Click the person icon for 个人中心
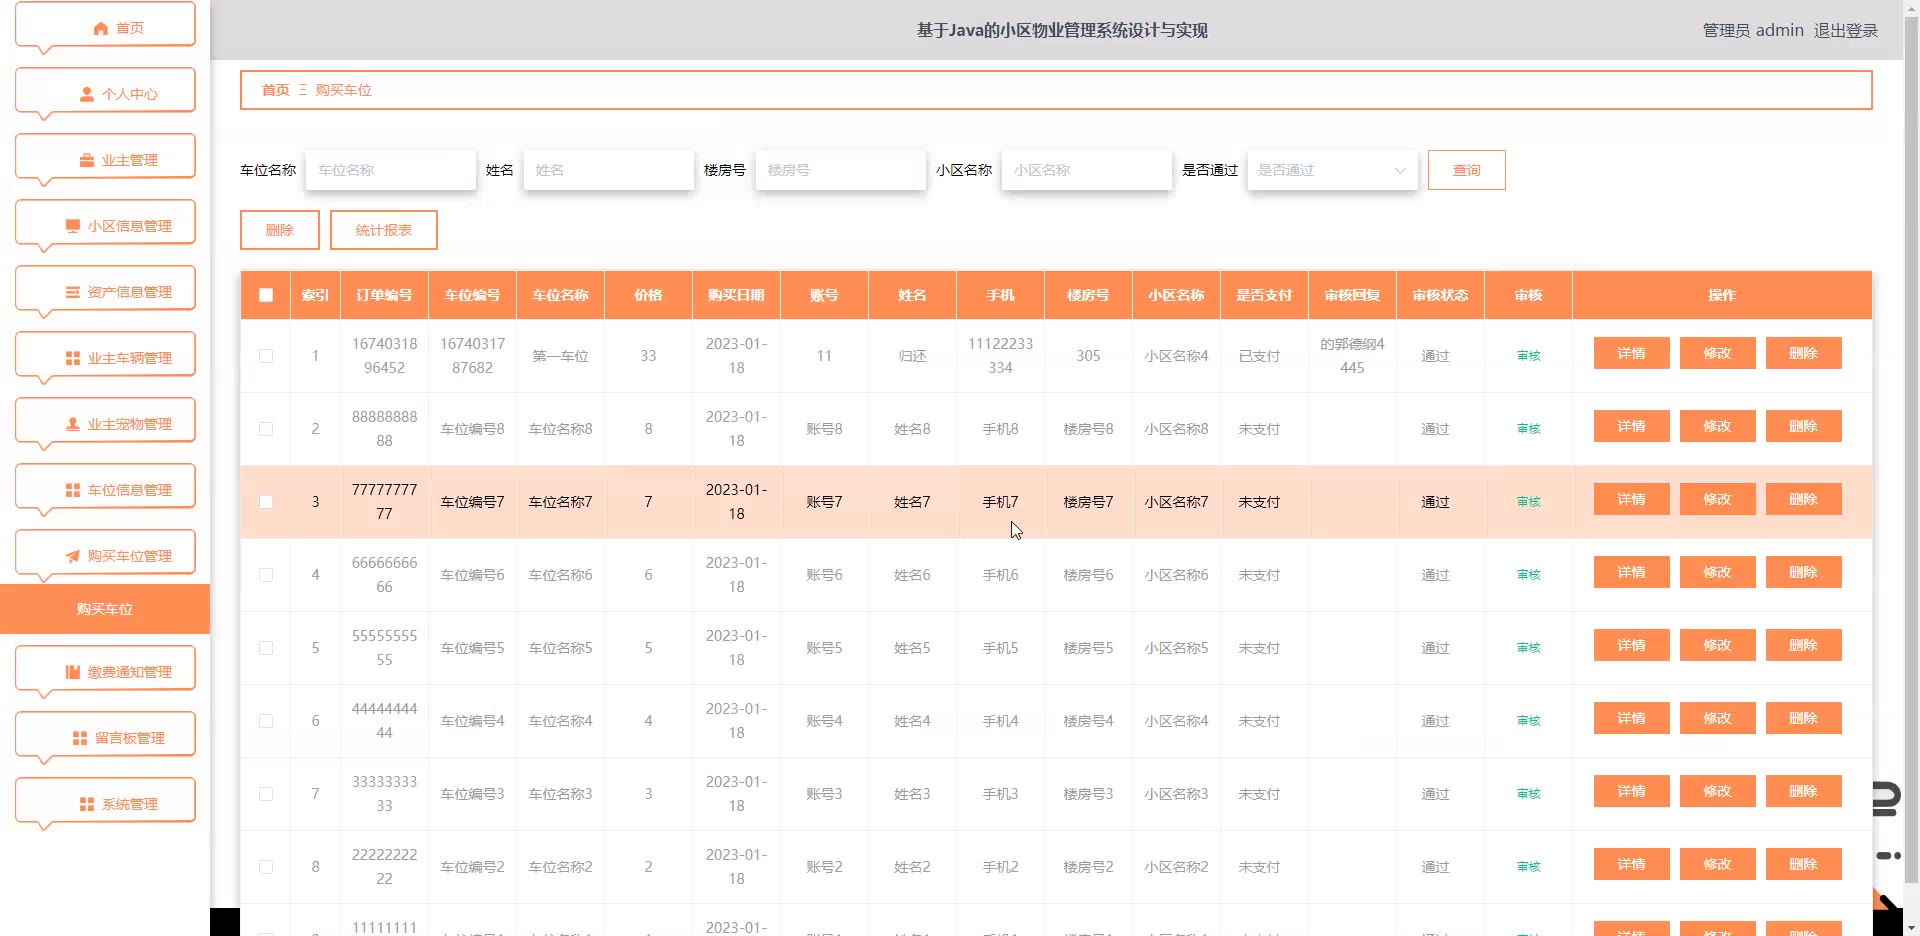1920x936 pixels. click(87, 94)
